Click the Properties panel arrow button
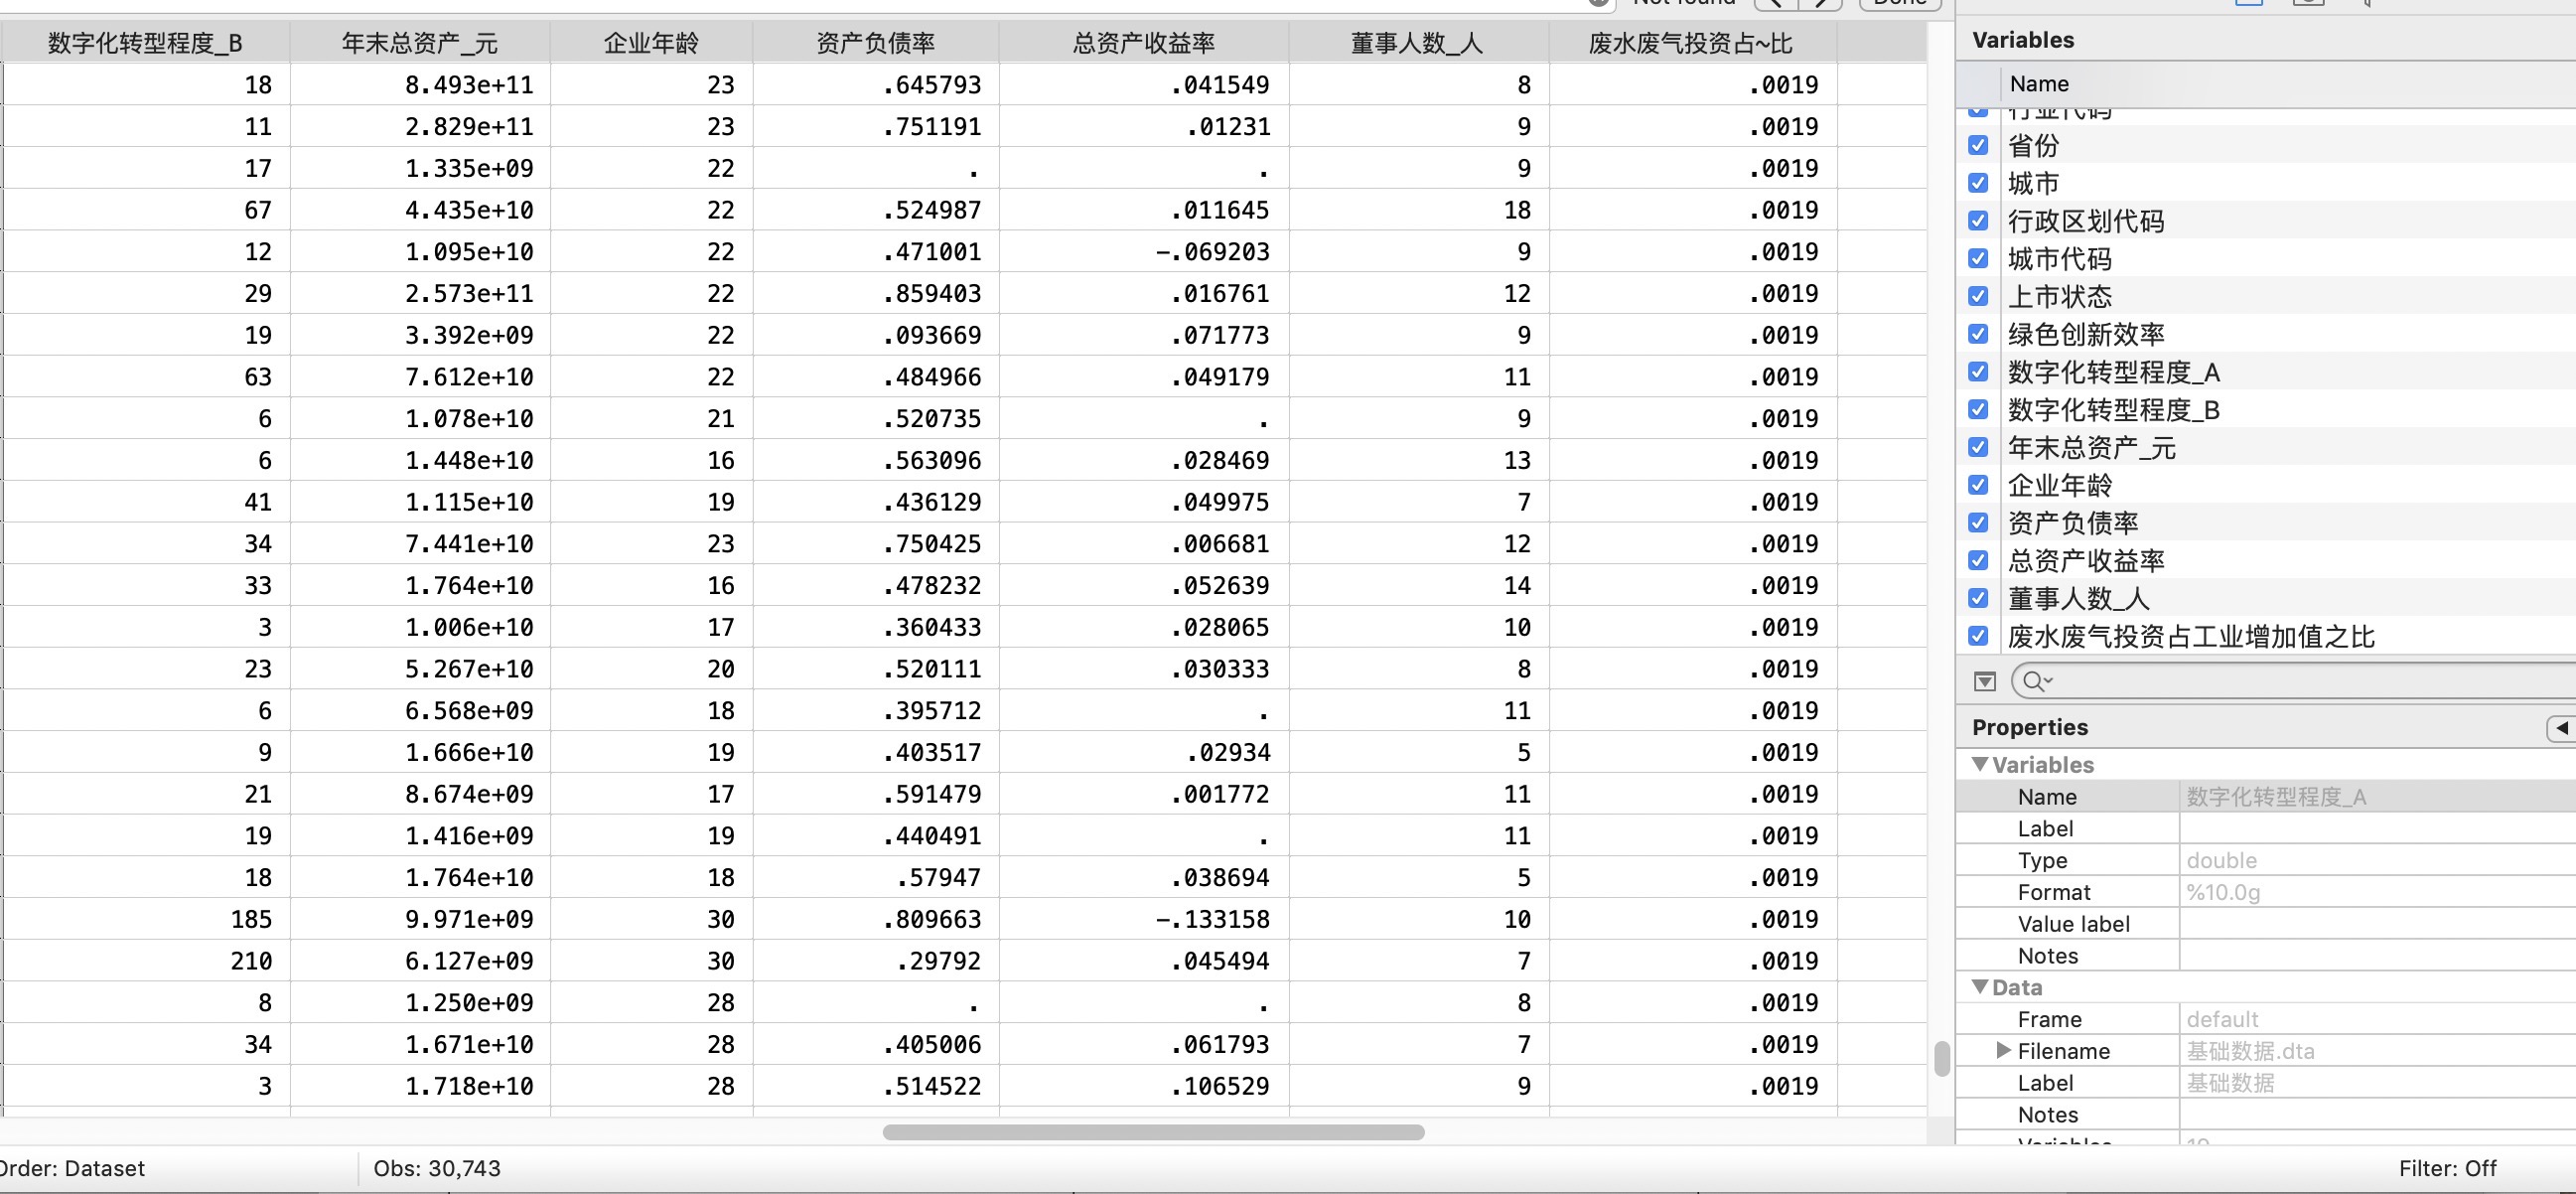The height and width of the screenshot is (1194, 2576). point(2561,728)
